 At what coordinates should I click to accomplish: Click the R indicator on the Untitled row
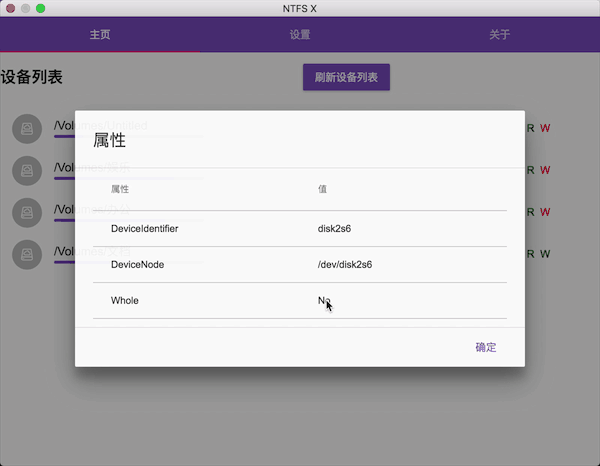[x=530, y=128]
